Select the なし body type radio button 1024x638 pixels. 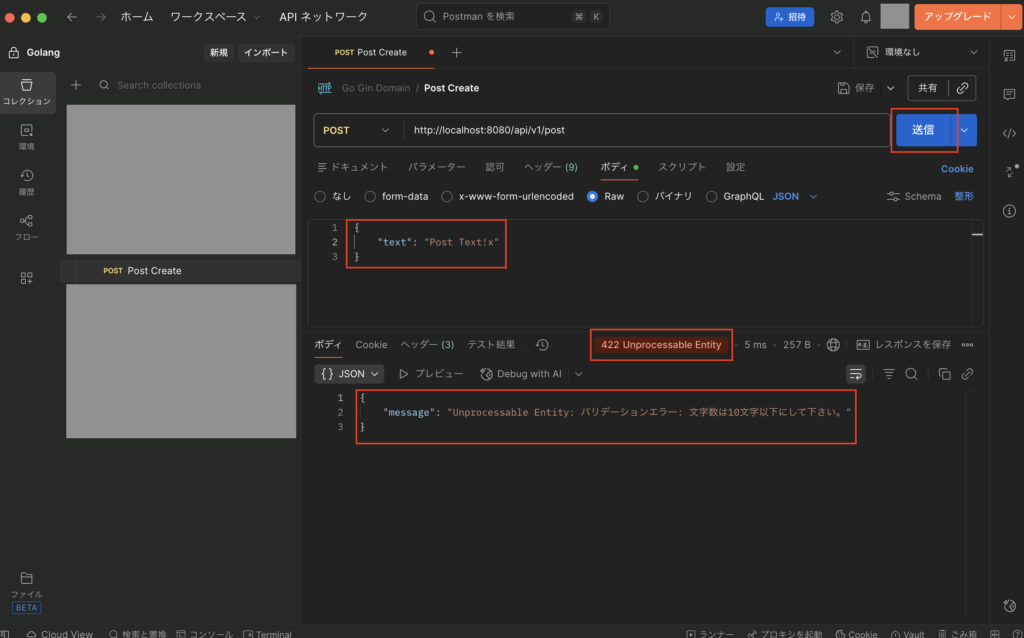coord(320,197)
